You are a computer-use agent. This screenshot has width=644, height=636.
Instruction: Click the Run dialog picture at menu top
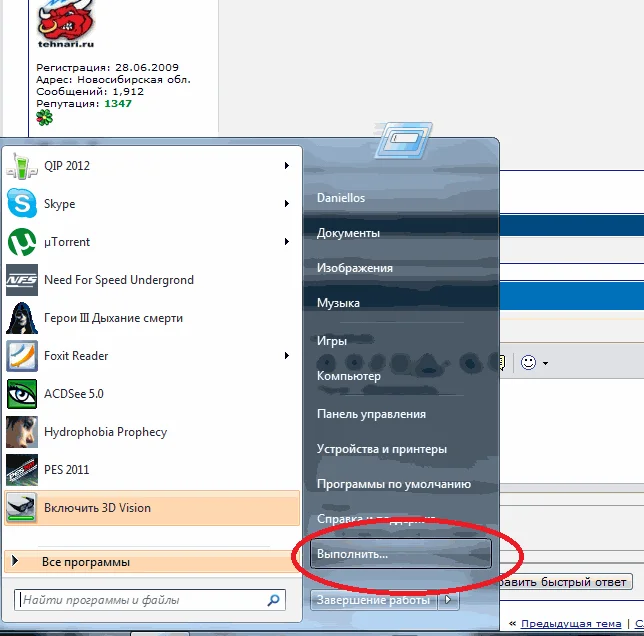[x=403, y=140]
